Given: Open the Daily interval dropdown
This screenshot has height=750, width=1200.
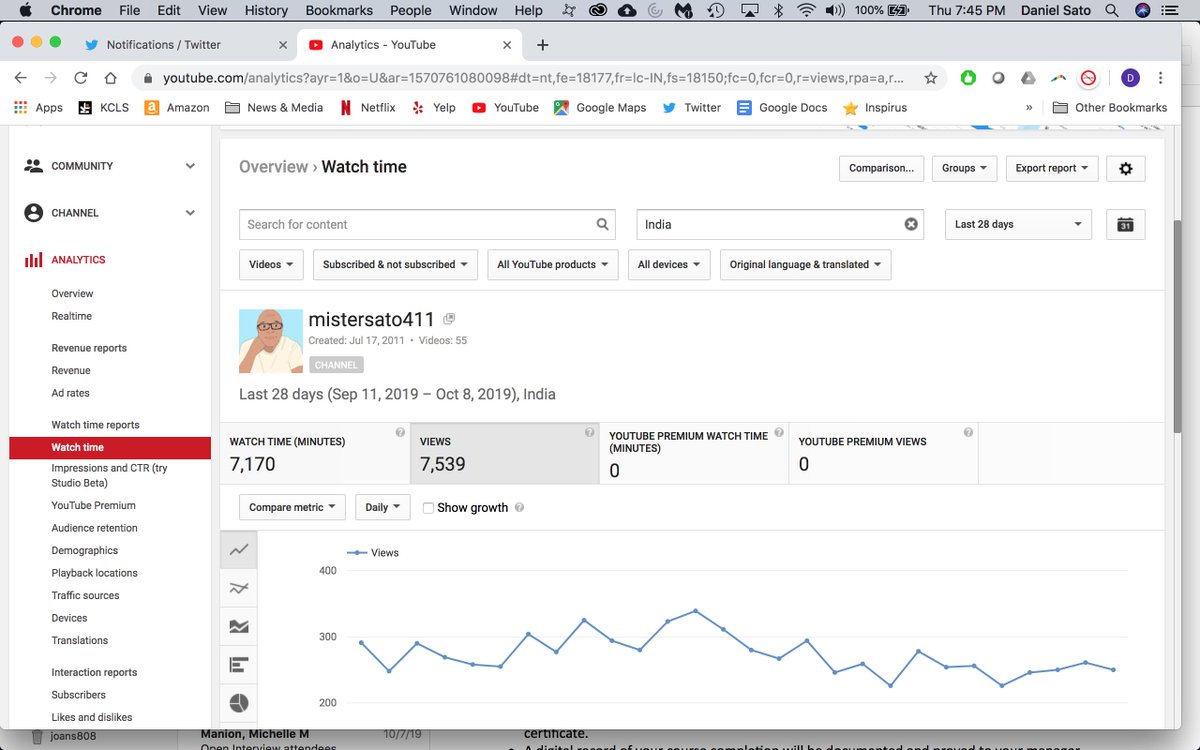Looking at the screenshot, I should point(382,507).
